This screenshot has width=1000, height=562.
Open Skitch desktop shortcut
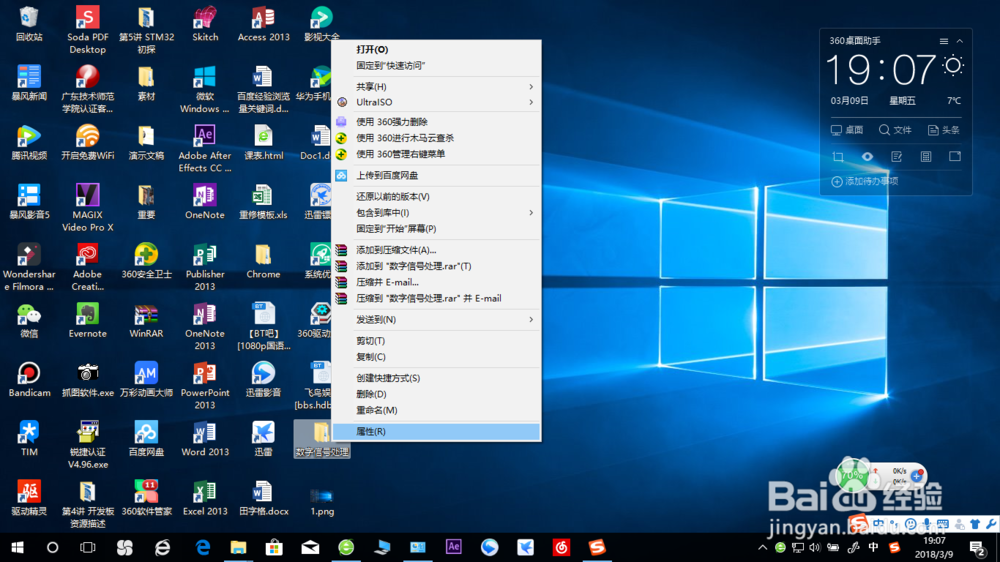[205, 24]
